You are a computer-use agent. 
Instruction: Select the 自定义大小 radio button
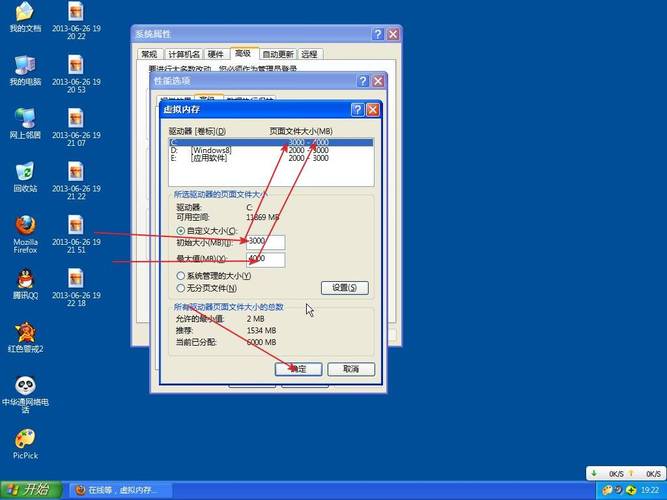point(180,231)
